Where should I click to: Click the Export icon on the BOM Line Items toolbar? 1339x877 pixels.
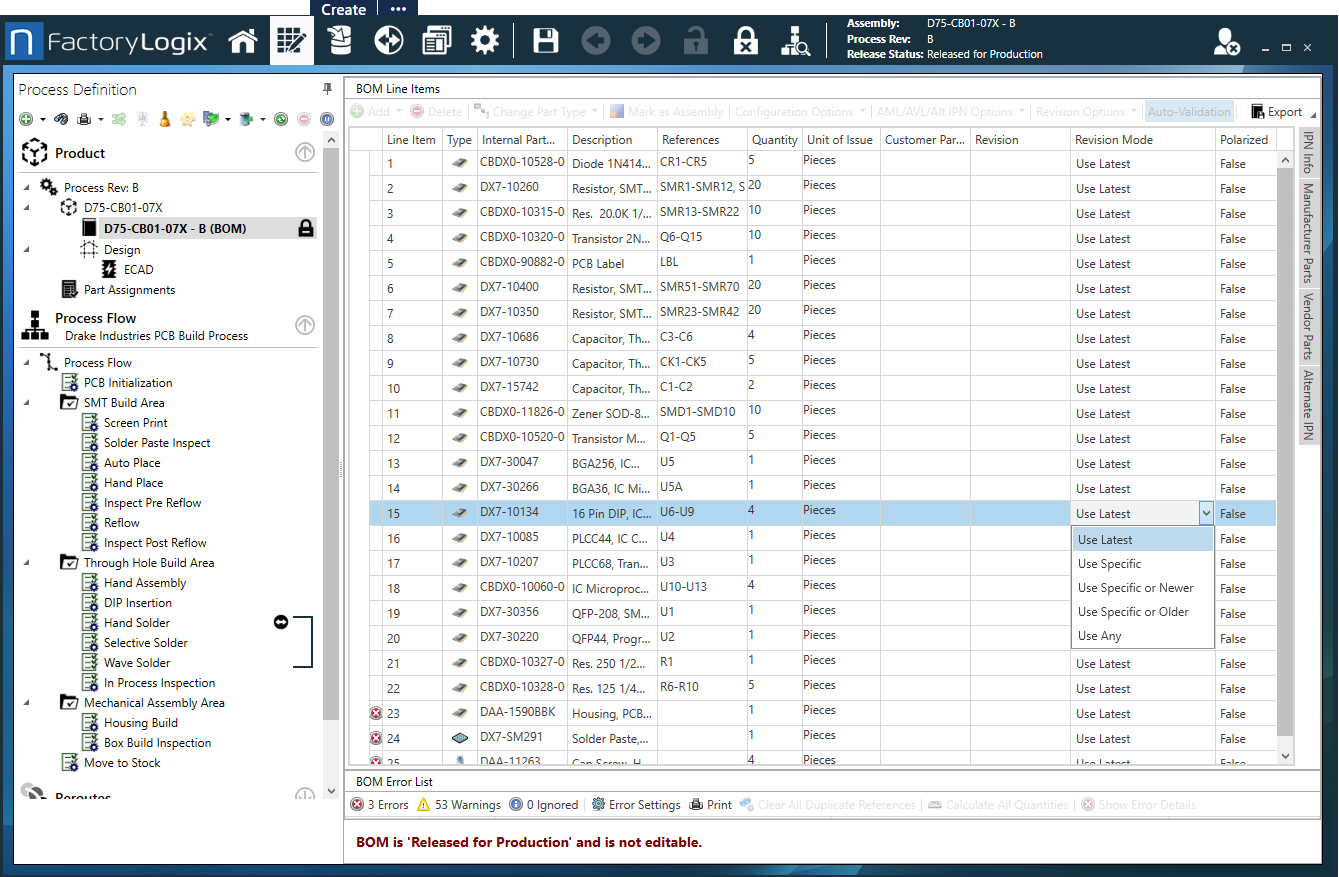coord(1258,111)
